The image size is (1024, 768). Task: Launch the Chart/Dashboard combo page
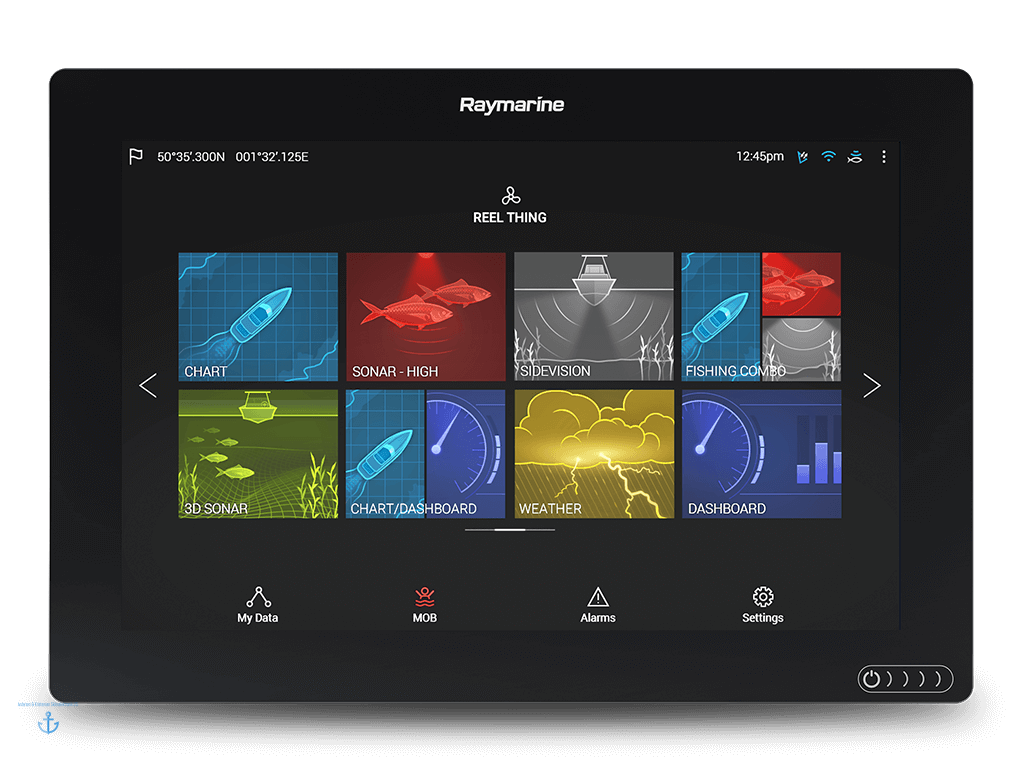pyautogui.click(x=426, y=454)
